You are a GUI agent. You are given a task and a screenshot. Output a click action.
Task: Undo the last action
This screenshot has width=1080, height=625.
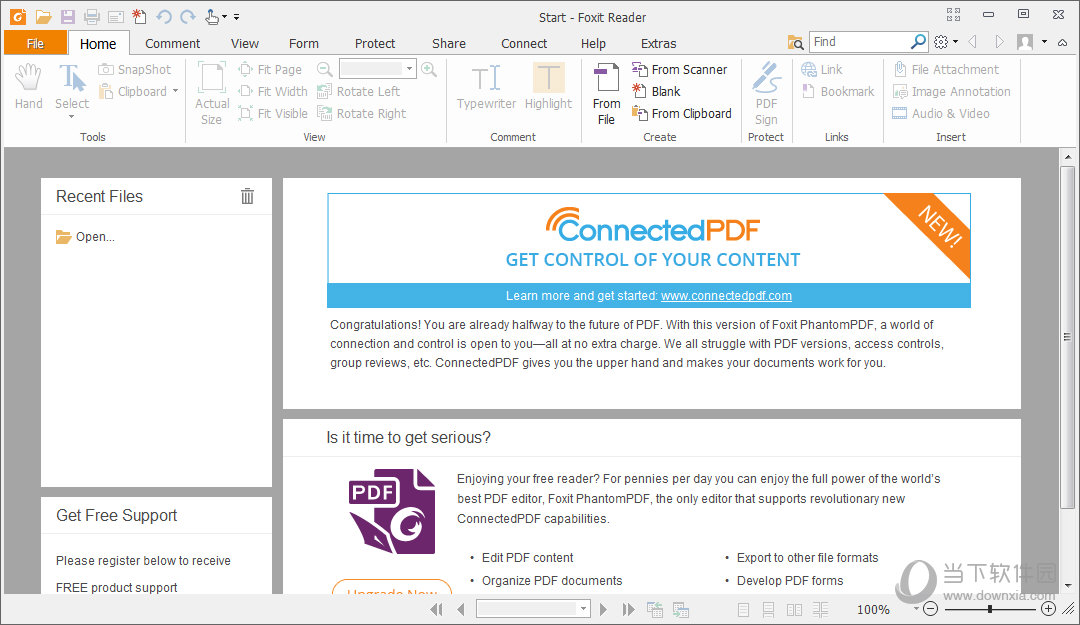[164, 17]
